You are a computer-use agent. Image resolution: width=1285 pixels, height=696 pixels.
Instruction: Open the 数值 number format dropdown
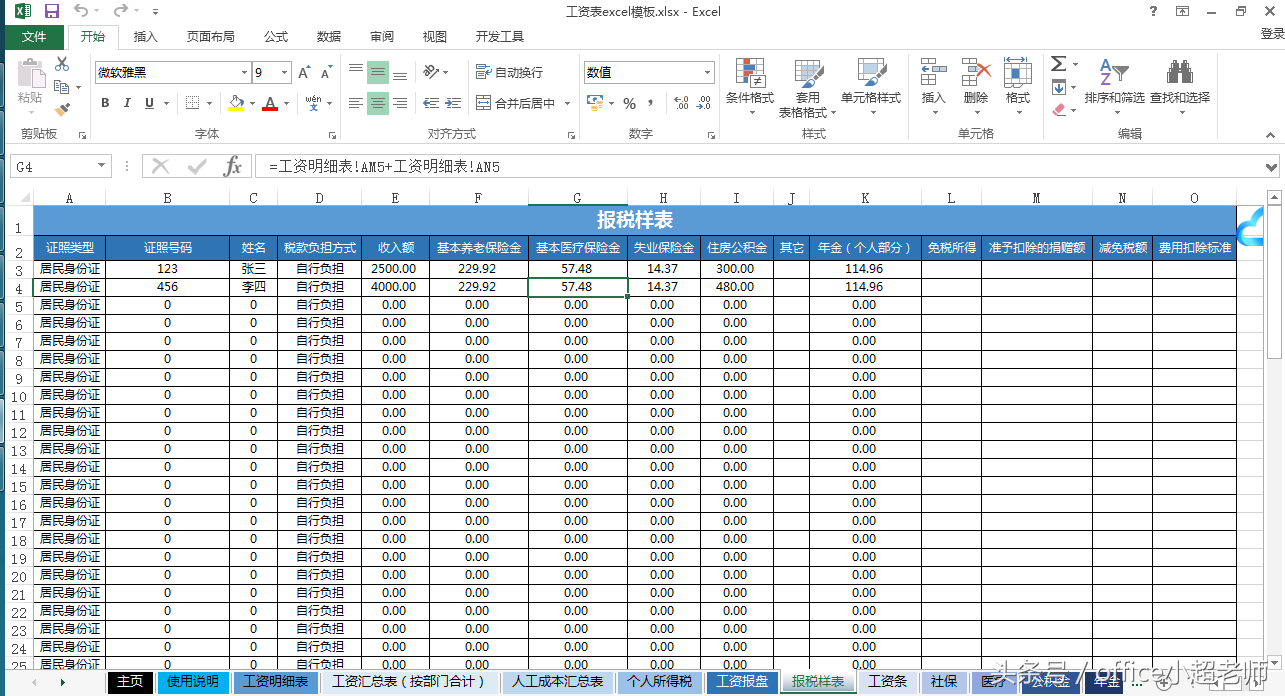click(x=708, y=72)
